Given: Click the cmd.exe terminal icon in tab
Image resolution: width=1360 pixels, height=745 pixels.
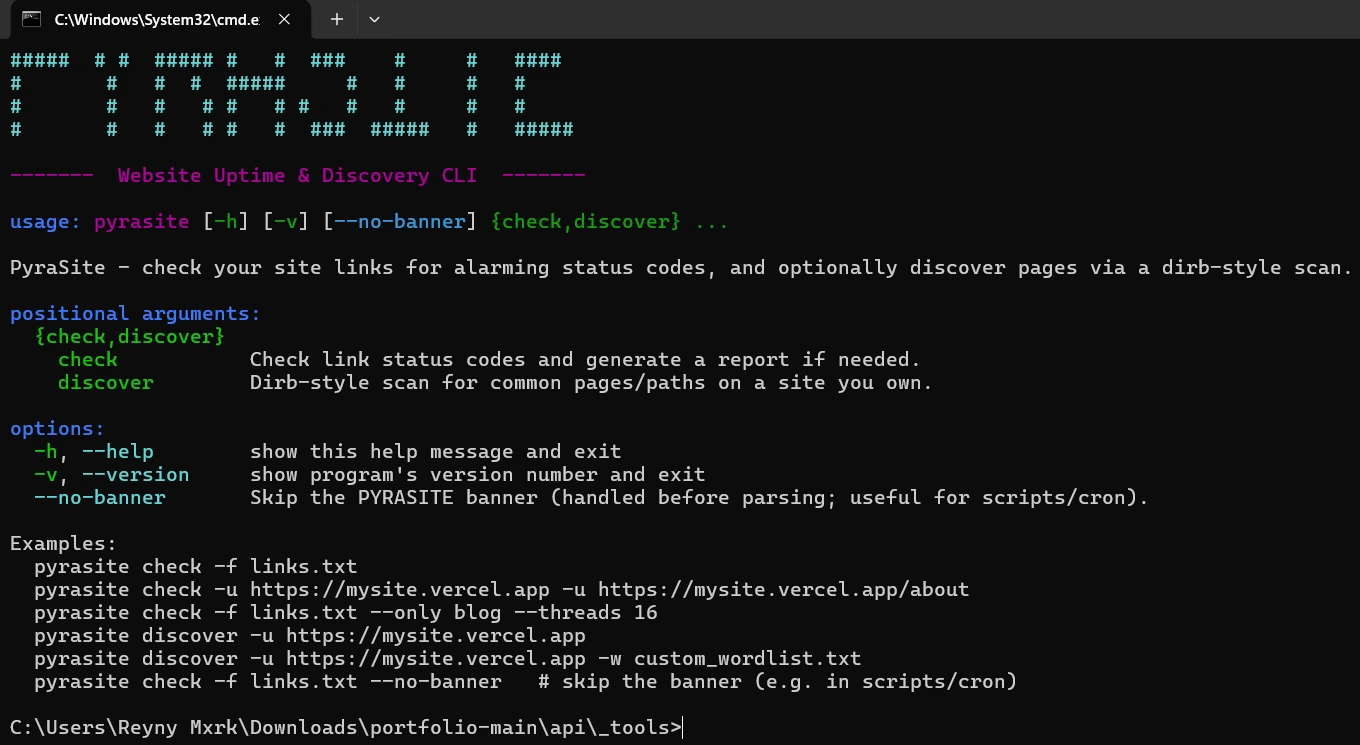Looking at the screenshot, I should 31,19.
